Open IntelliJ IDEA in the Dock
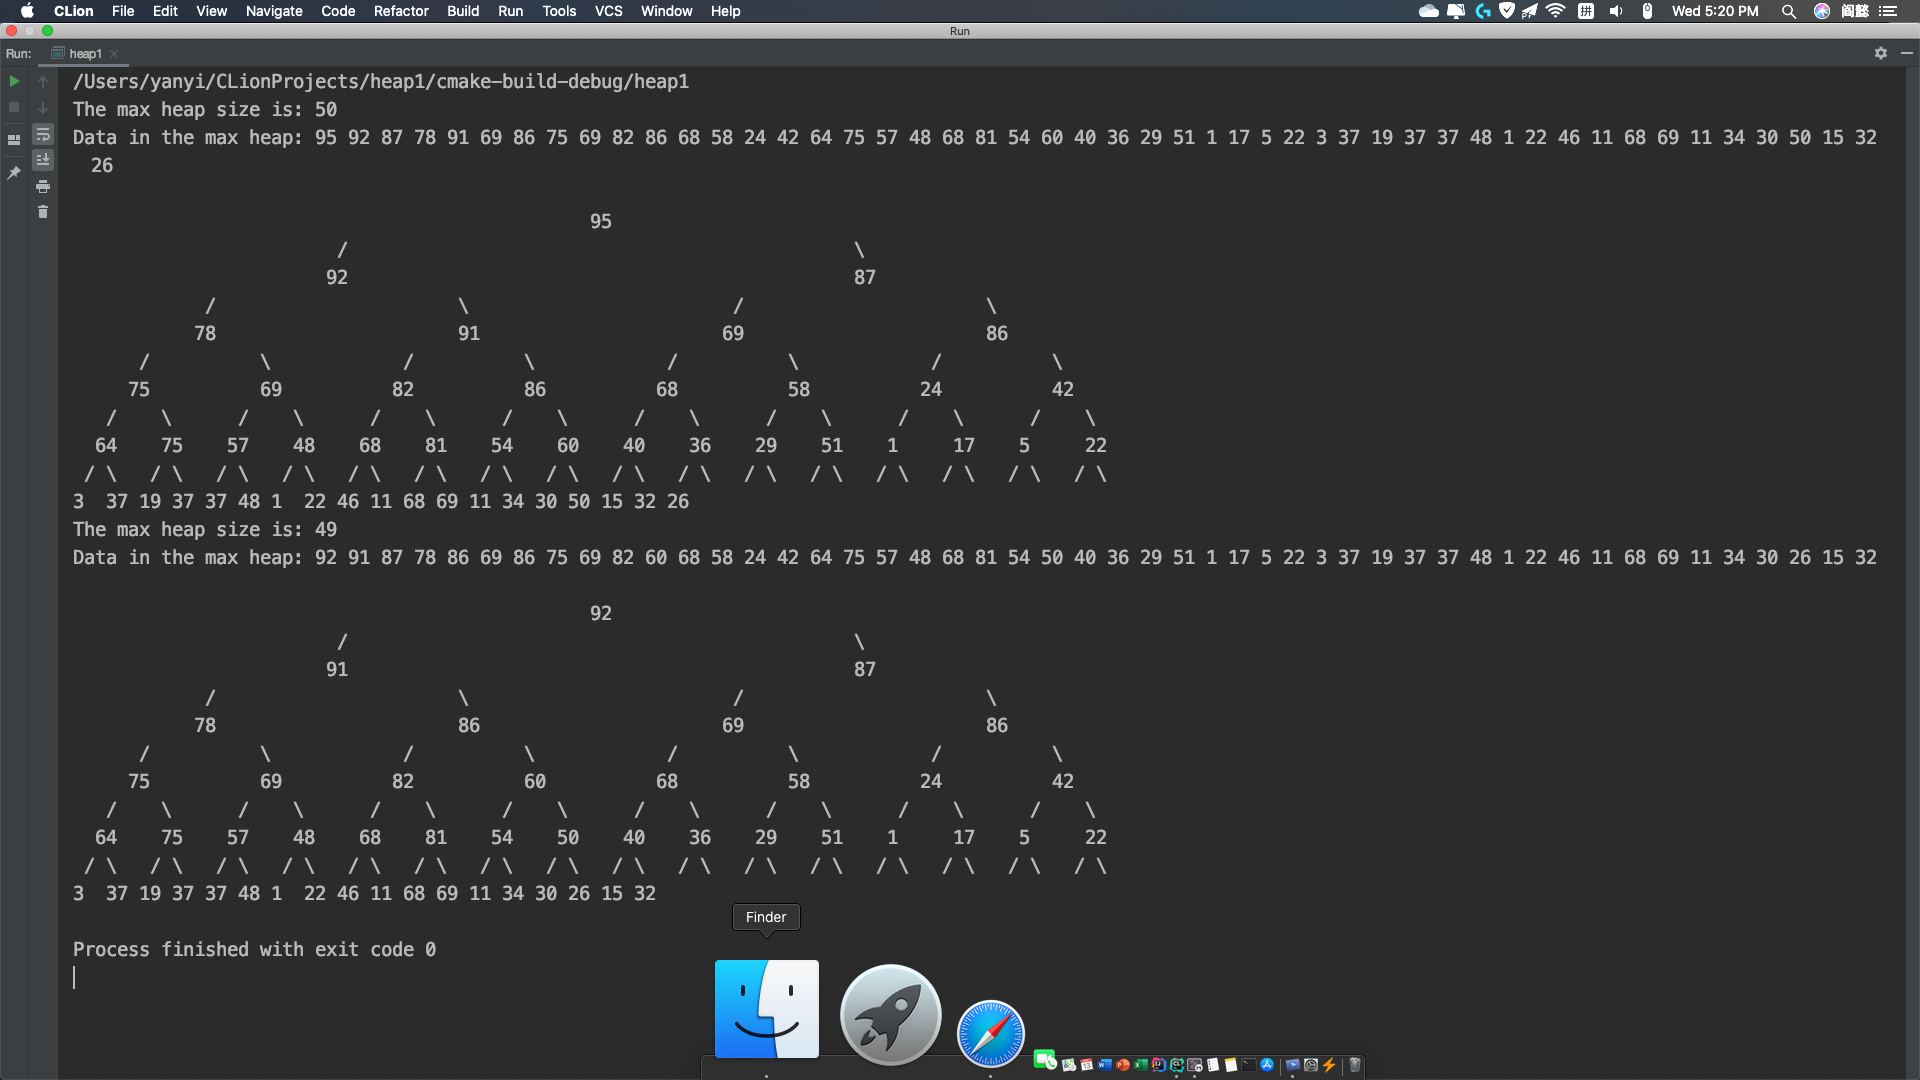 [x=1159, y=1065]
